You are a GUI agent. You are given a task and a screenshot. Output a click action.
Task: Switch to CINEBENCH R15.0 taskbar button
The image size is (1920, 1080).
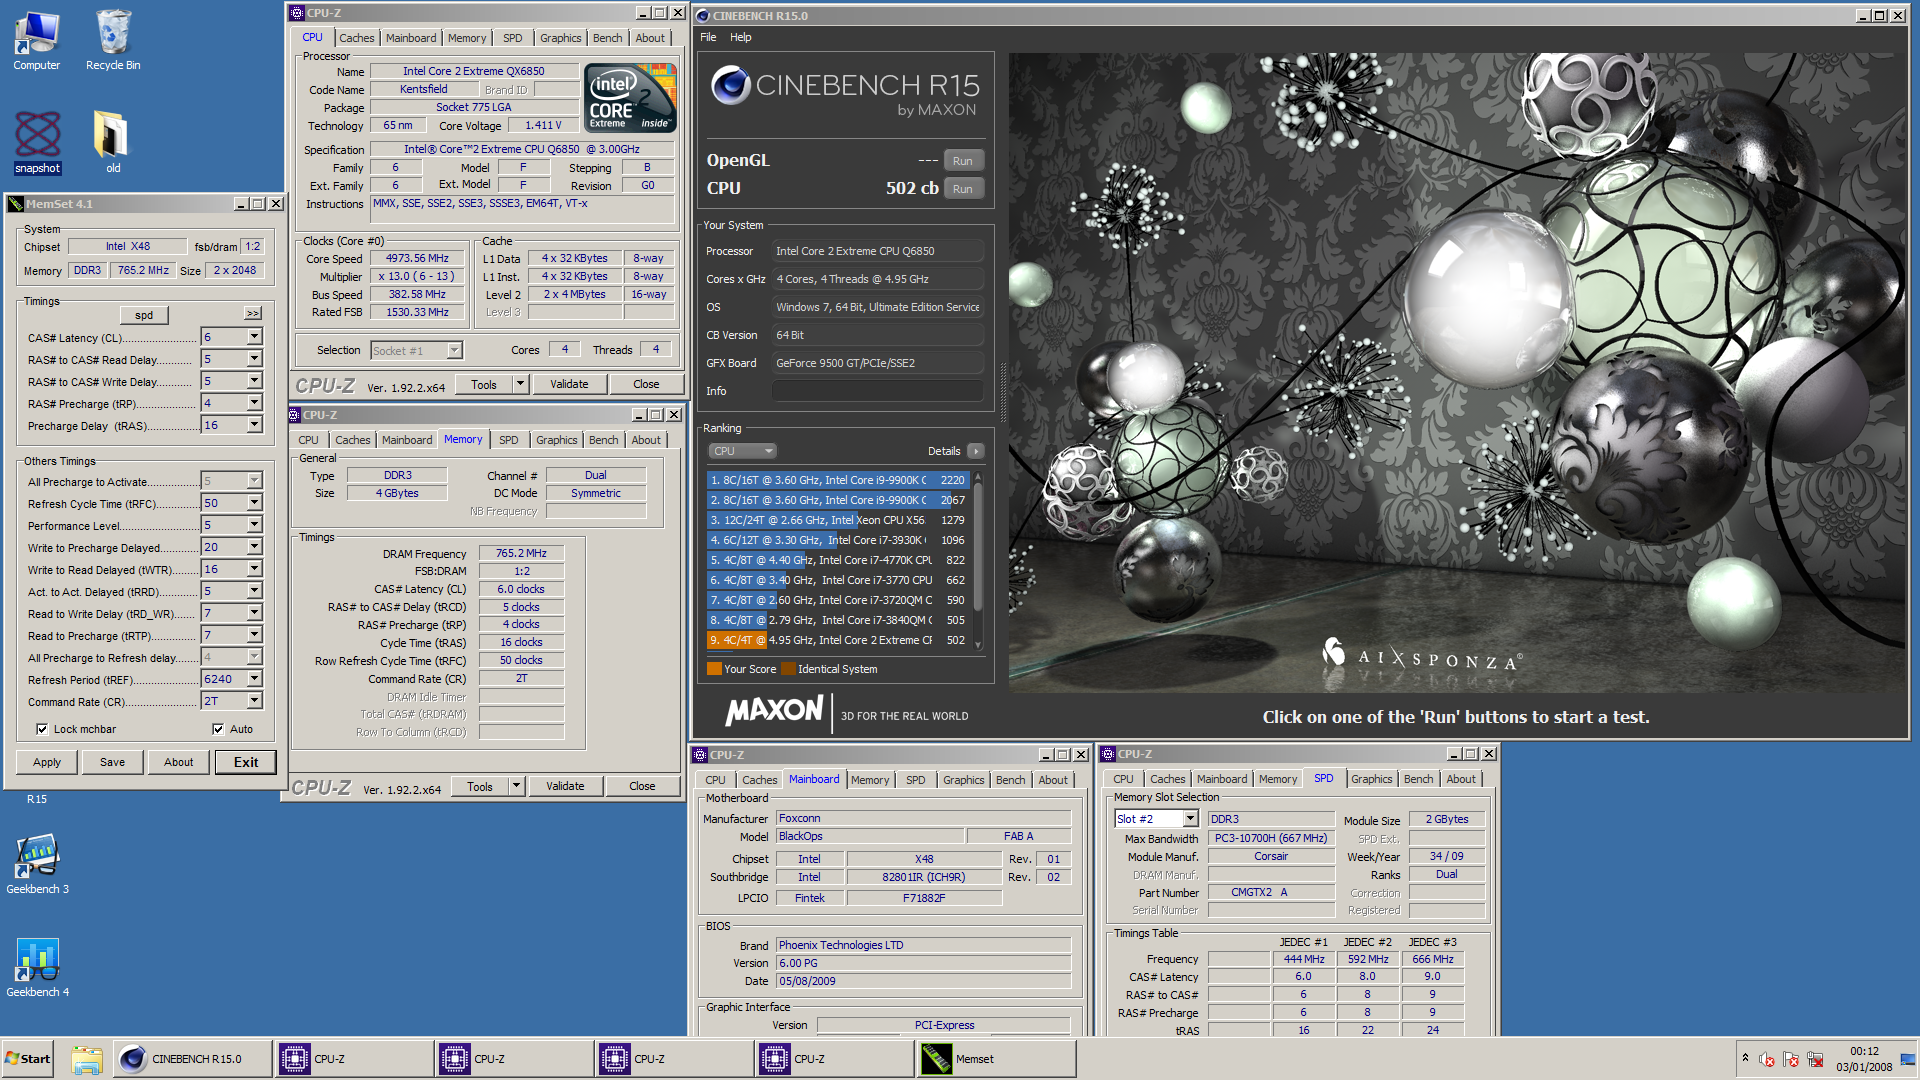pos(193,1059)
